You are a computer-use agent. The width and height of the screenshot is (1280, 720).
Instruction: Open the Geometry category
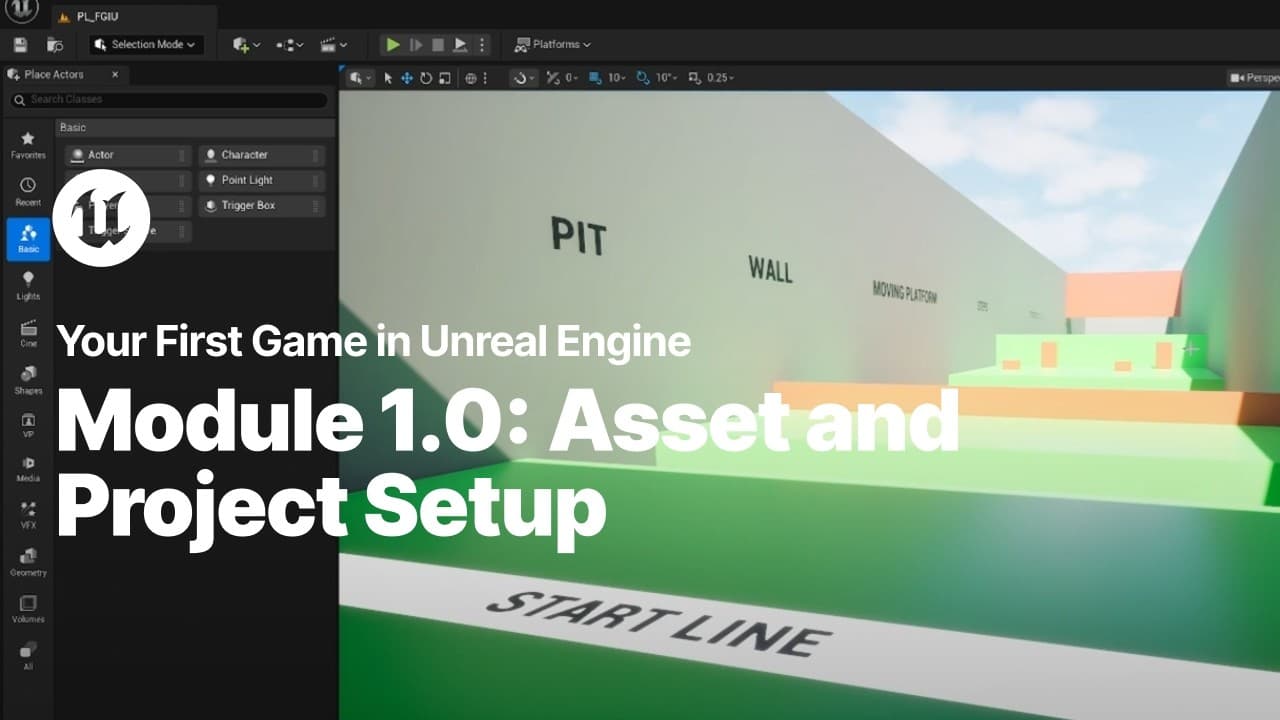28,562
